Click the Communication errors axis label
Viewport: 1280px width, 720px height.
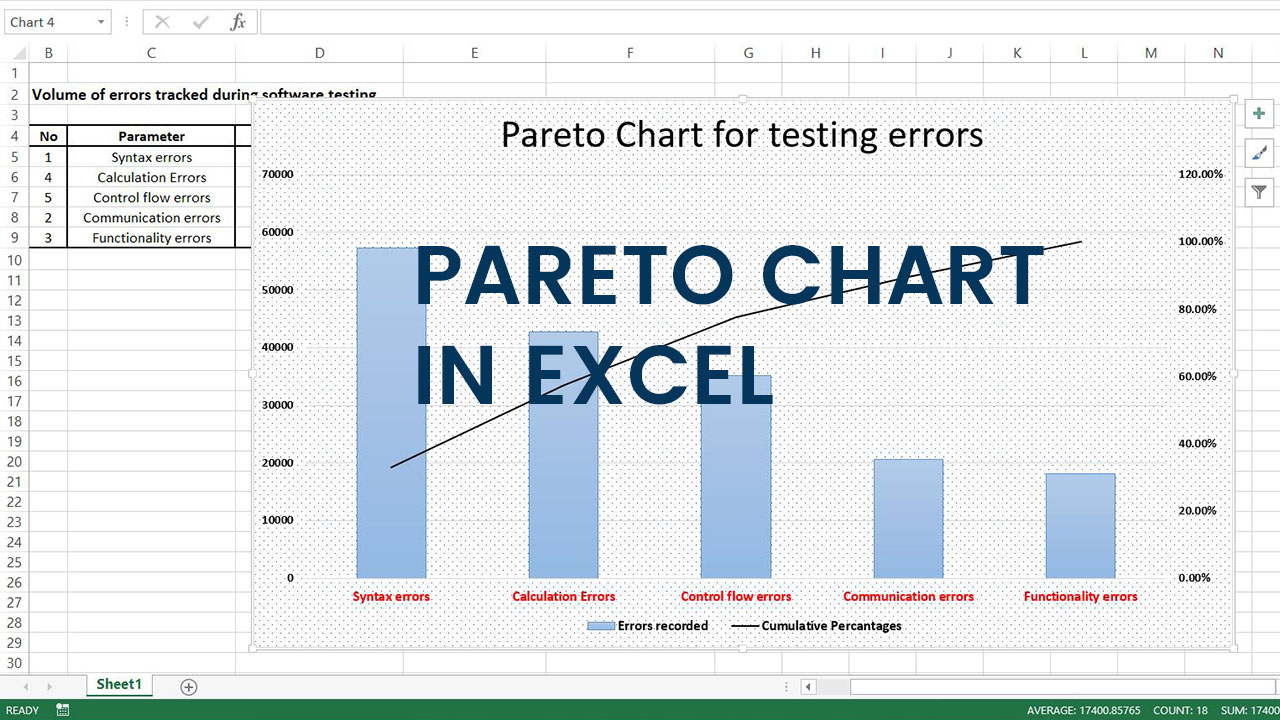(908, 597)
